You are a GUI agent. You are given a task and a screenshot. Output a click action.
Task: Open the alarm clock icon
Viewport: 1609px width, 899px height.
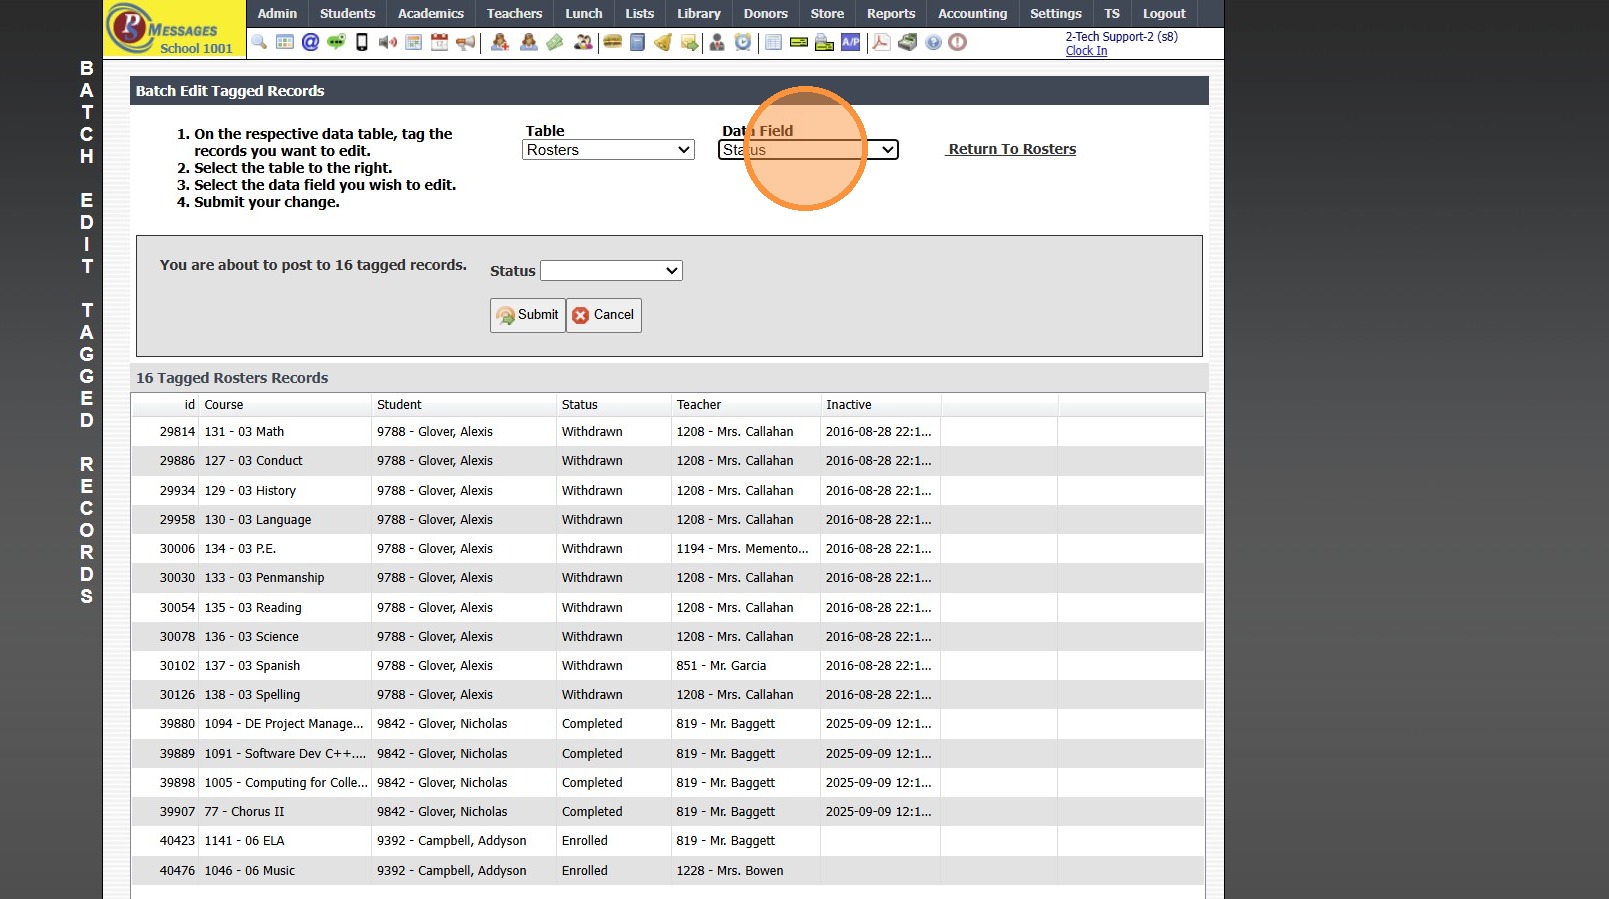pyautogui.click(x=743, y=42)
